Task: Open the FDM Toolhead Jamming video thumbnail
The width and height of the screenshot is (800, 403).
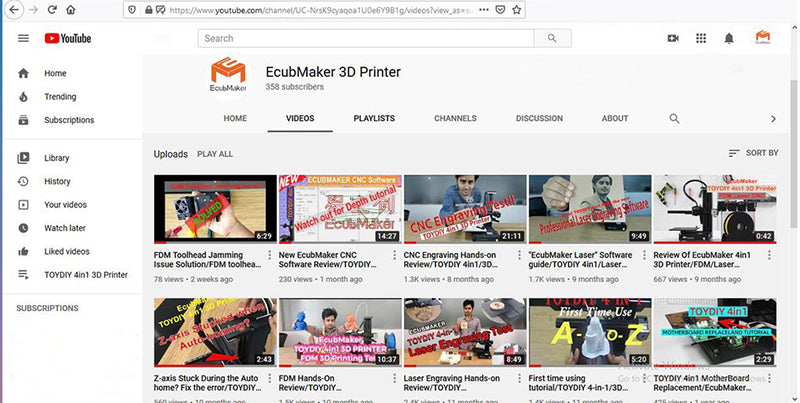Action: (x=215, y=209)
